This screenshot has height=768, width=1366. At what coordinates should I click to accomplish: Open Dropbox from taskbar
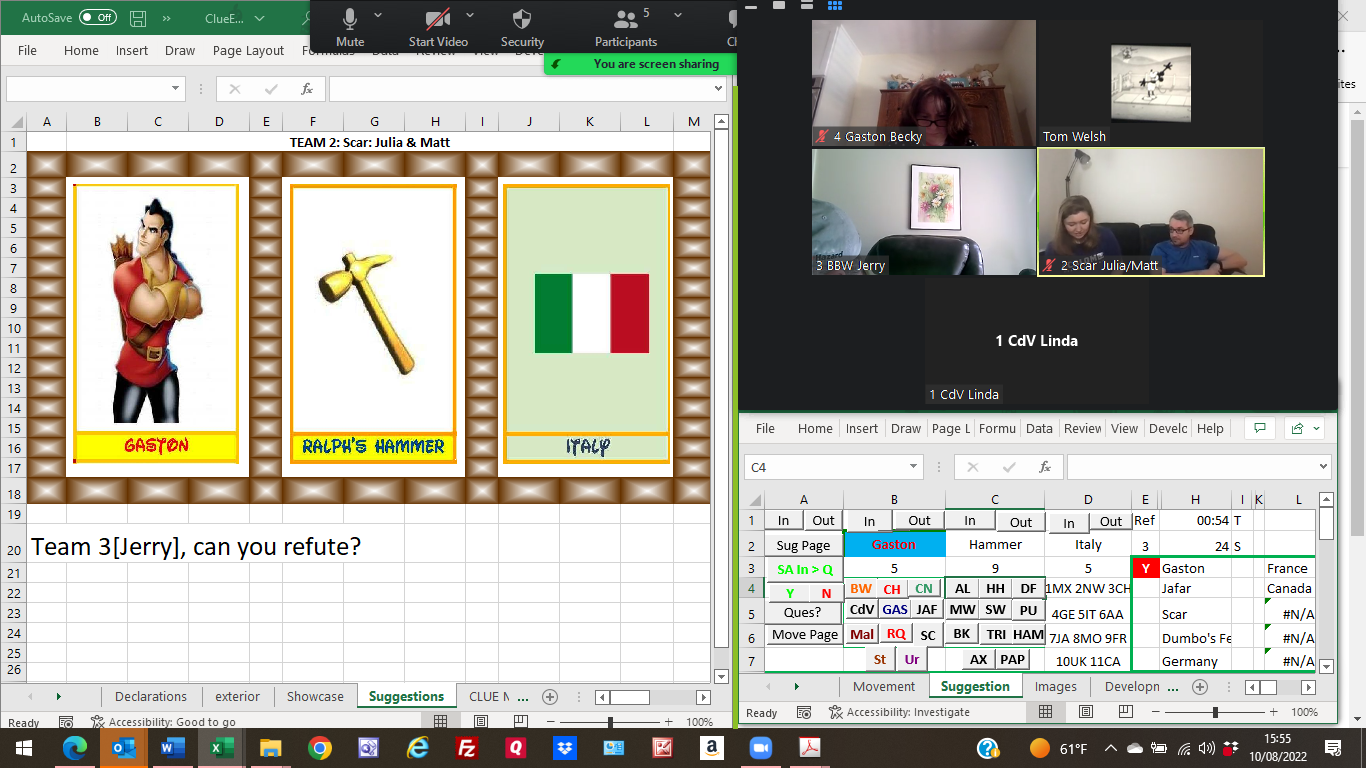click(564, 747)
